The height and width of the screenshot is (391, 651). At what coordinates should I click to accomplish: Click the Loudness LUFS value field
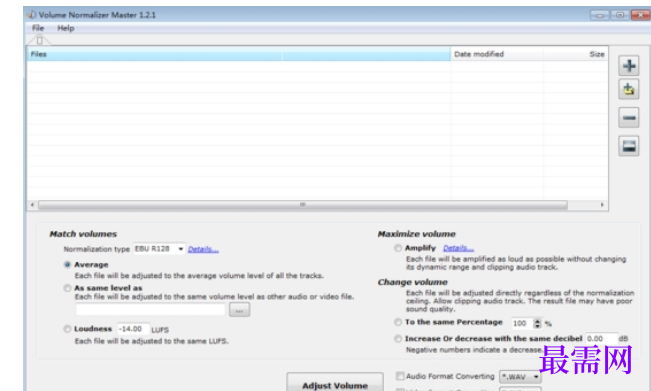(133, 329)
